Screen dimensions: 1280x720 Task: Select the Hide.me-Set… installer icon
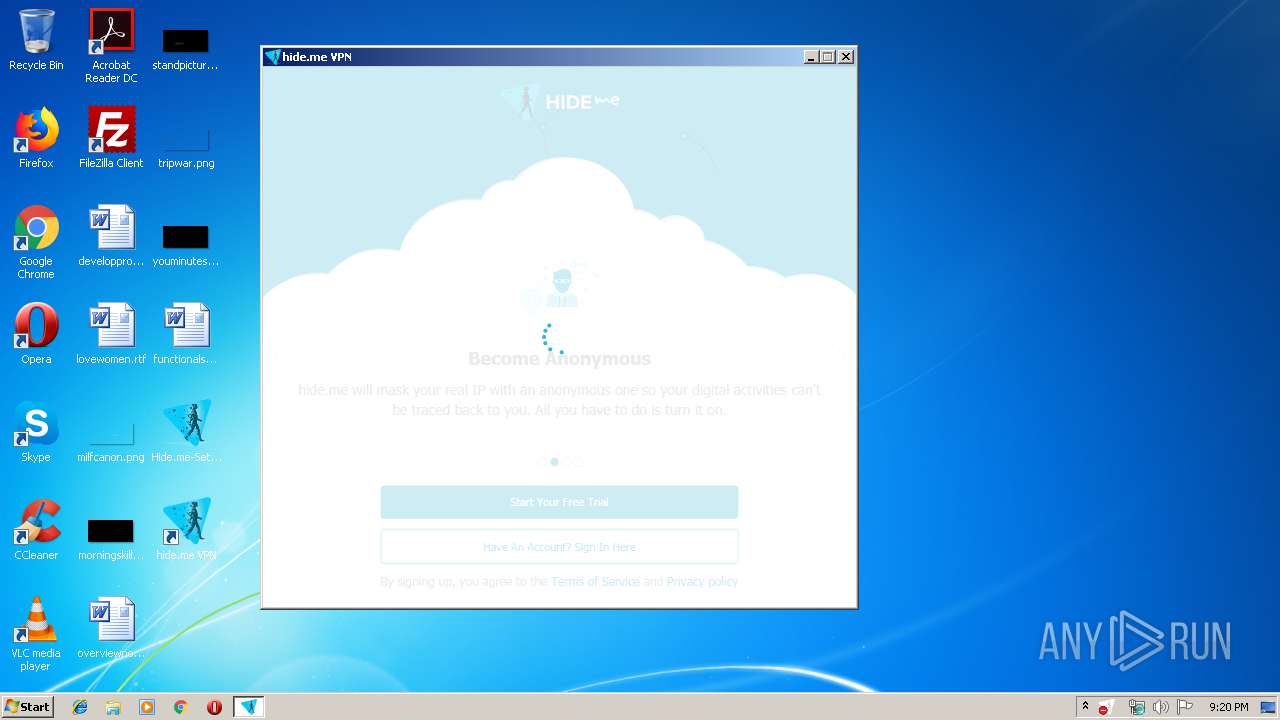(x=186, y=432)
